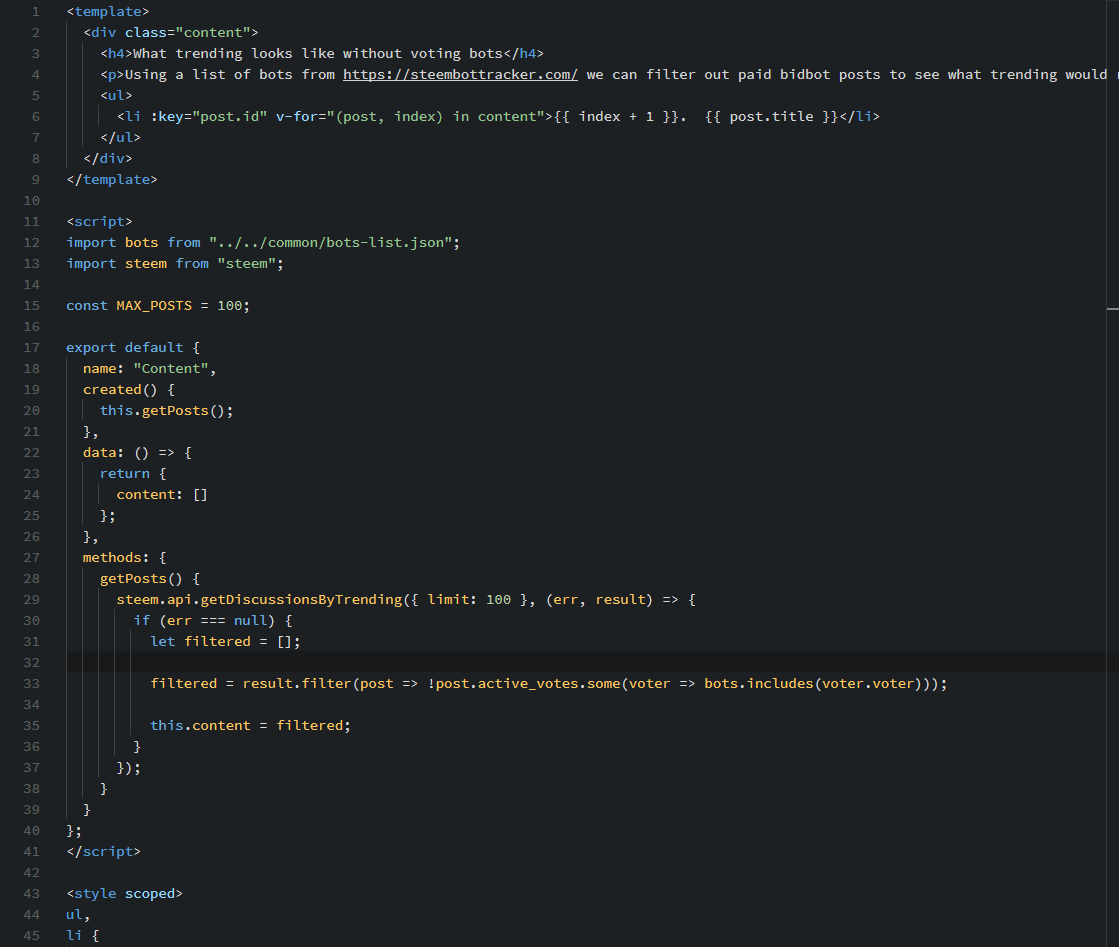
Task: Place cursor on class="content" attribute
Action: [187, 32]
